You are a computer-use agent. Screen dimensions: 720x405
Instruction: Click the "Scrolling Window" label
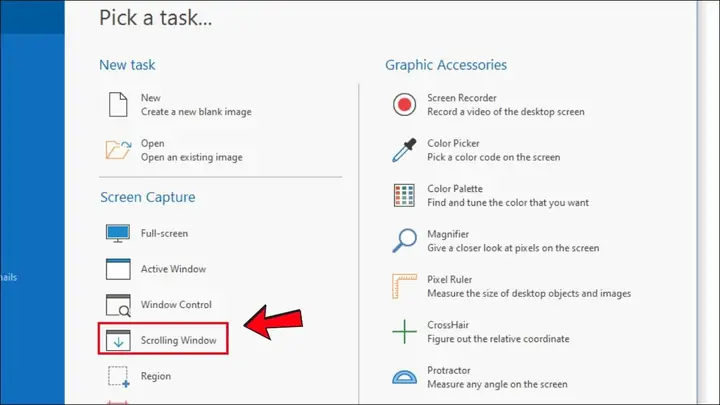pyautogui.click(x=179, y=340)
